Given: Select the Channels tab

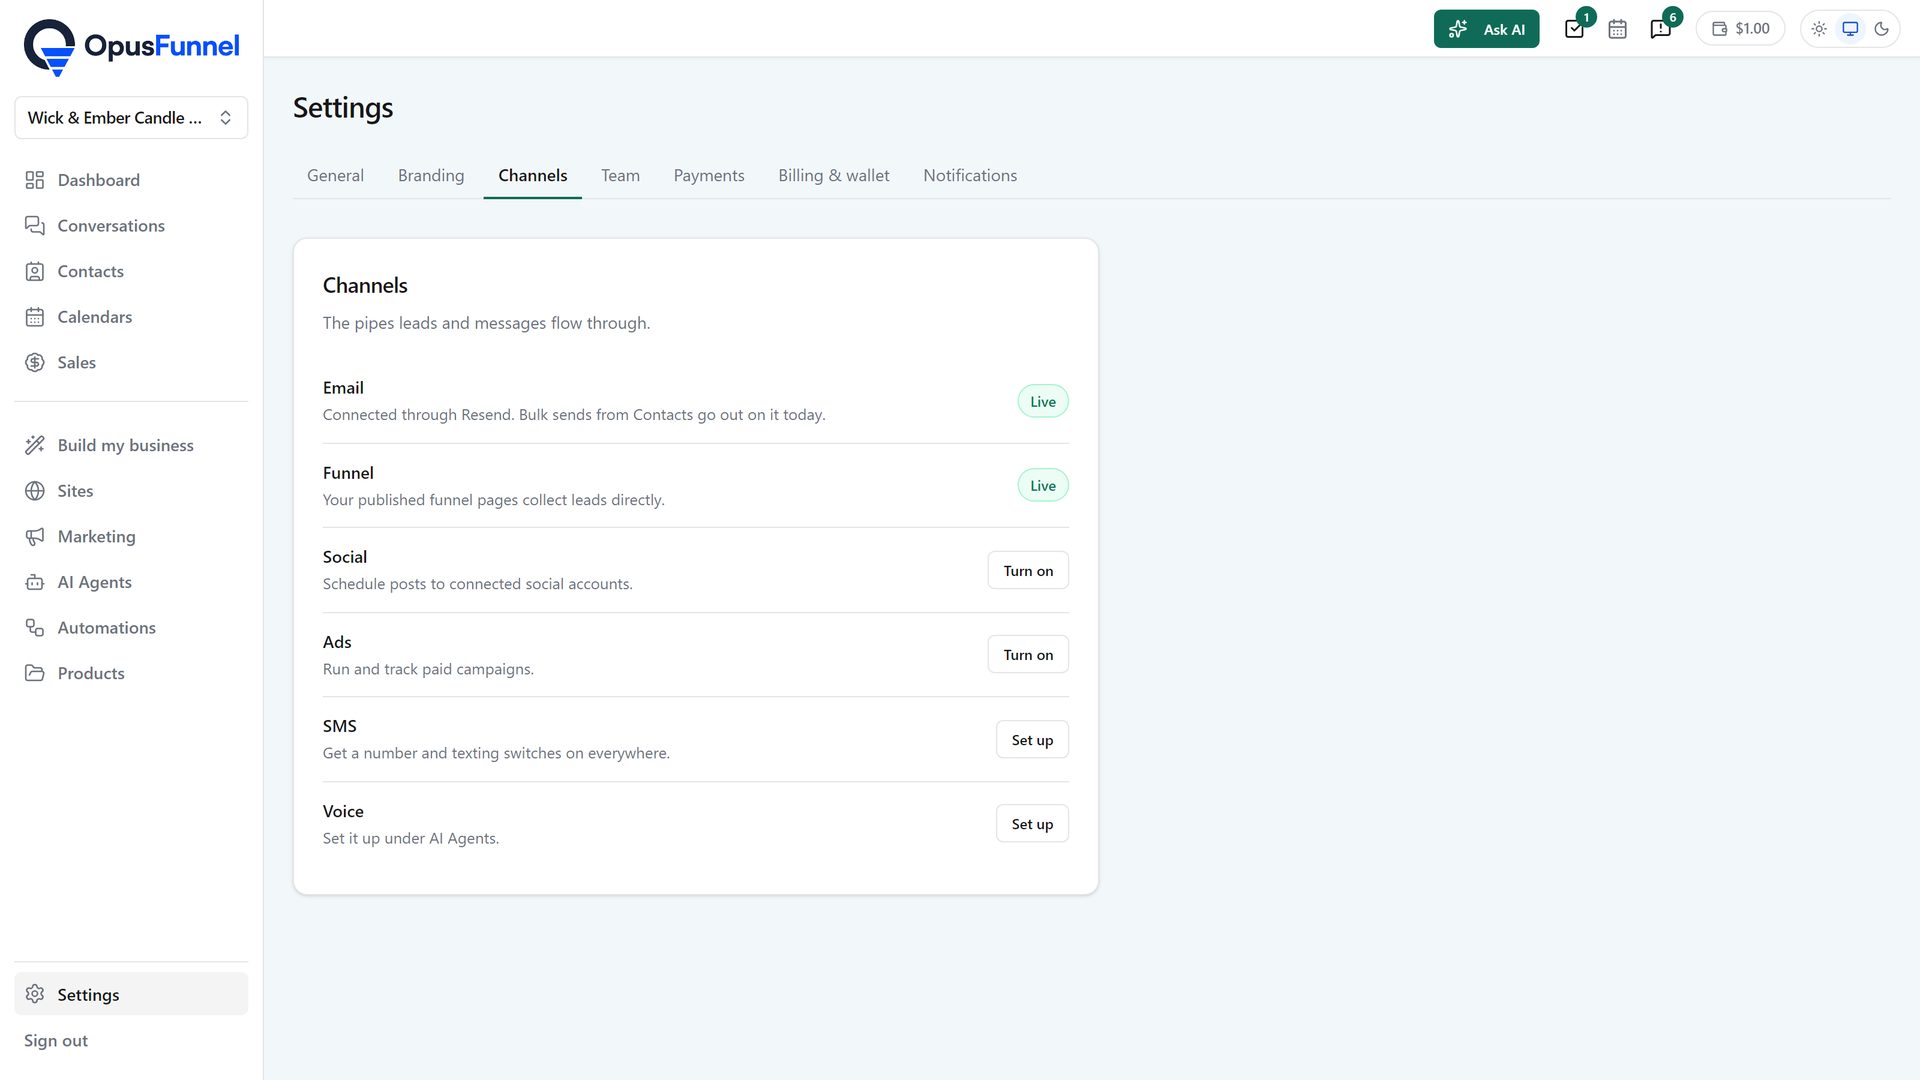Looking at the screenshot, I should click(533, 176).
